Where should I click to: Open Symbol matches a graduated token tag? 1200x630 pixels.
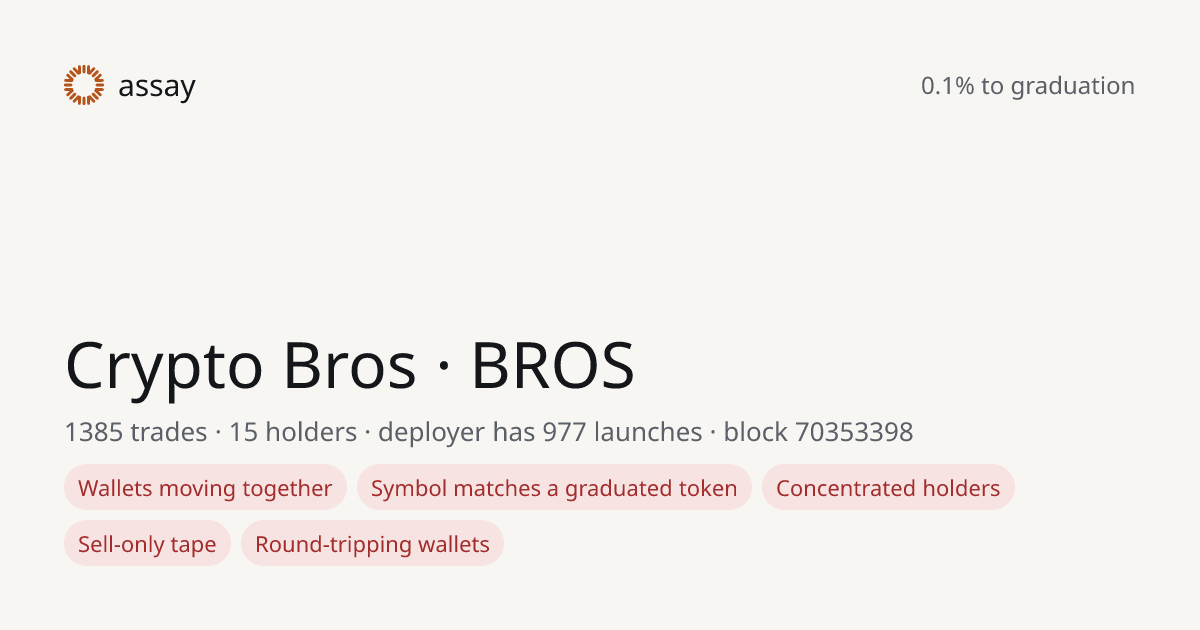(x=554, y=488)
